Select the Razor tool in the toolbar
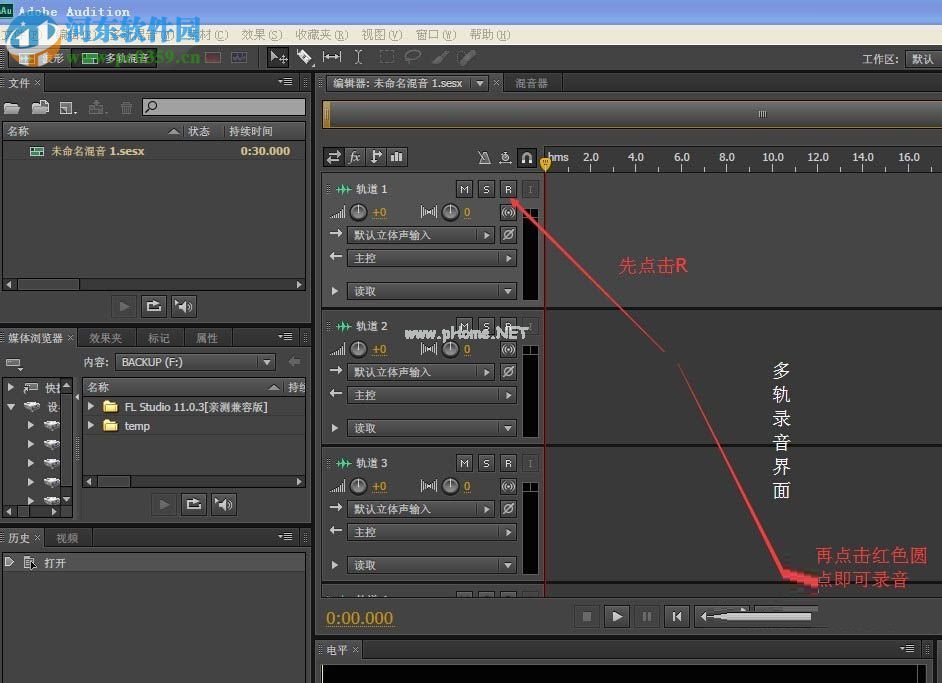Screen dimensions: 942x683 (305, 58)
